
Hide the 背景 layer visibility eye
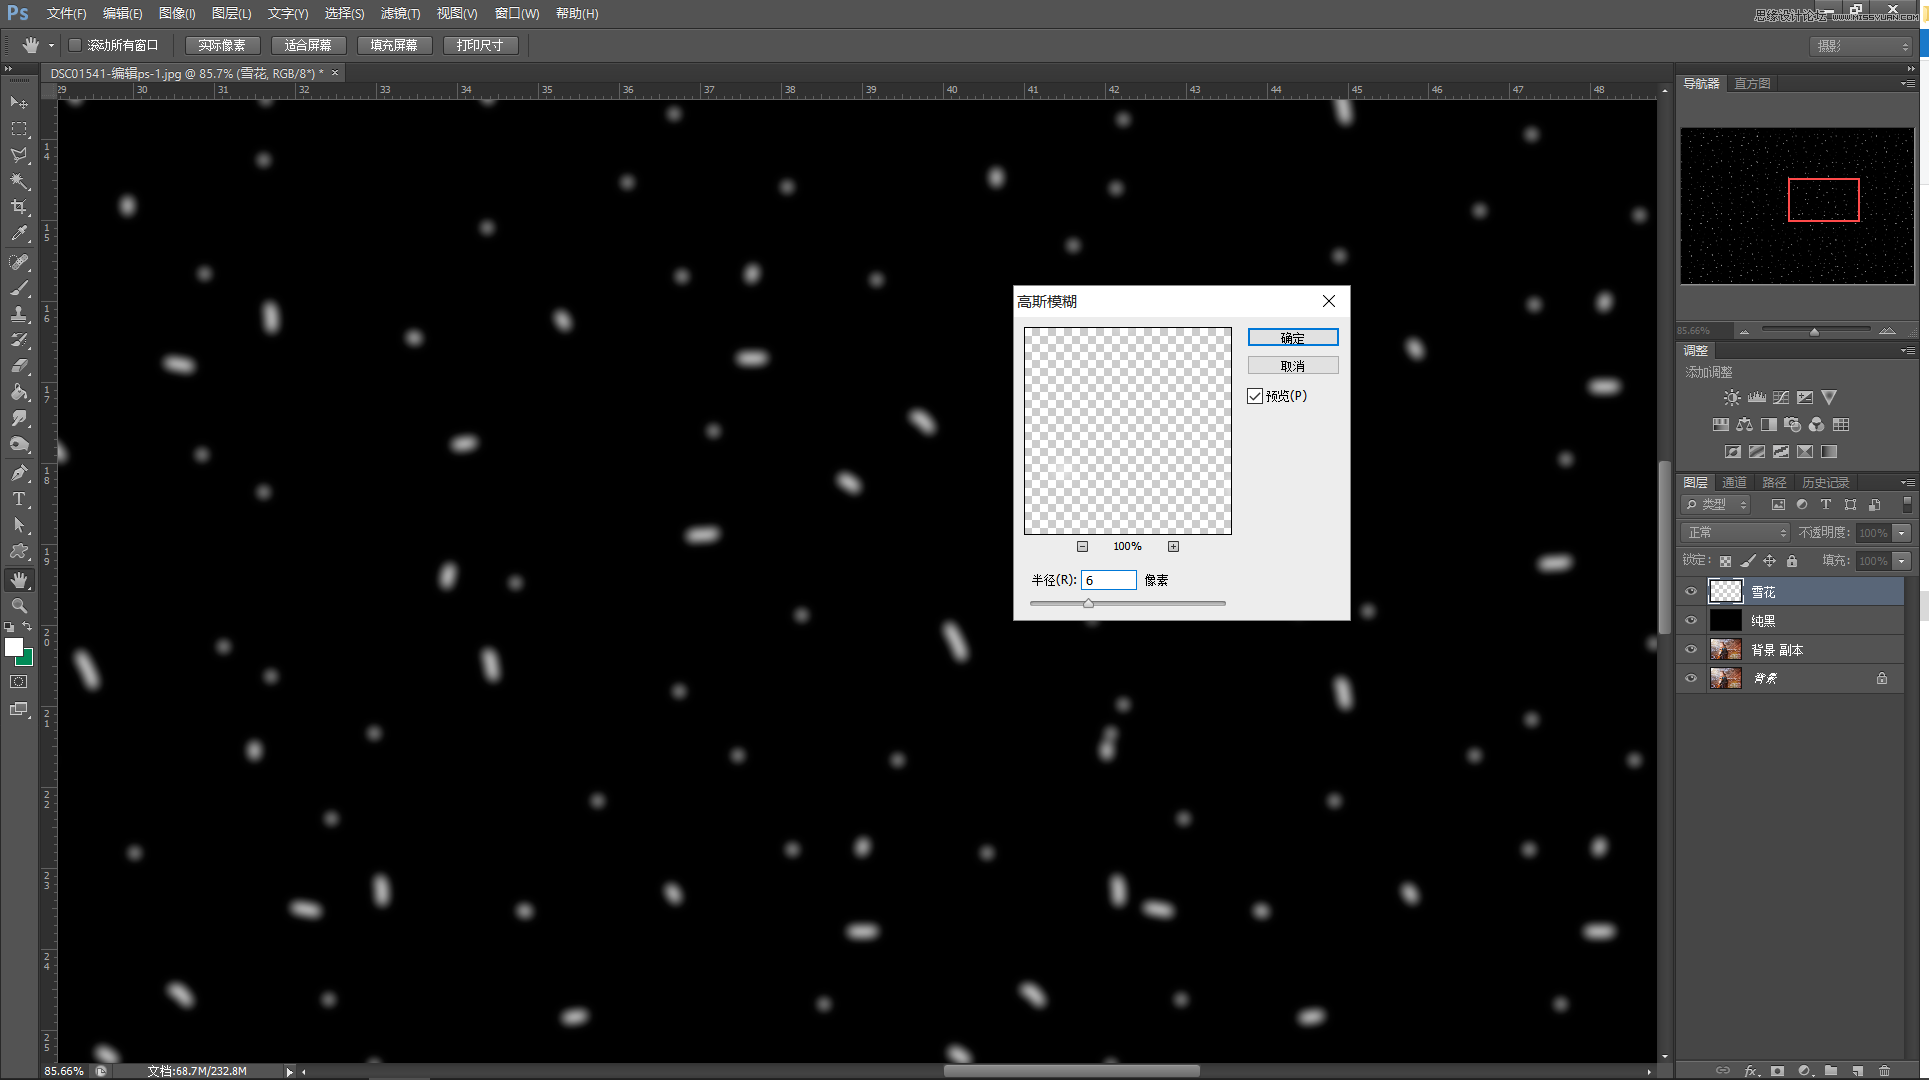1691,678
